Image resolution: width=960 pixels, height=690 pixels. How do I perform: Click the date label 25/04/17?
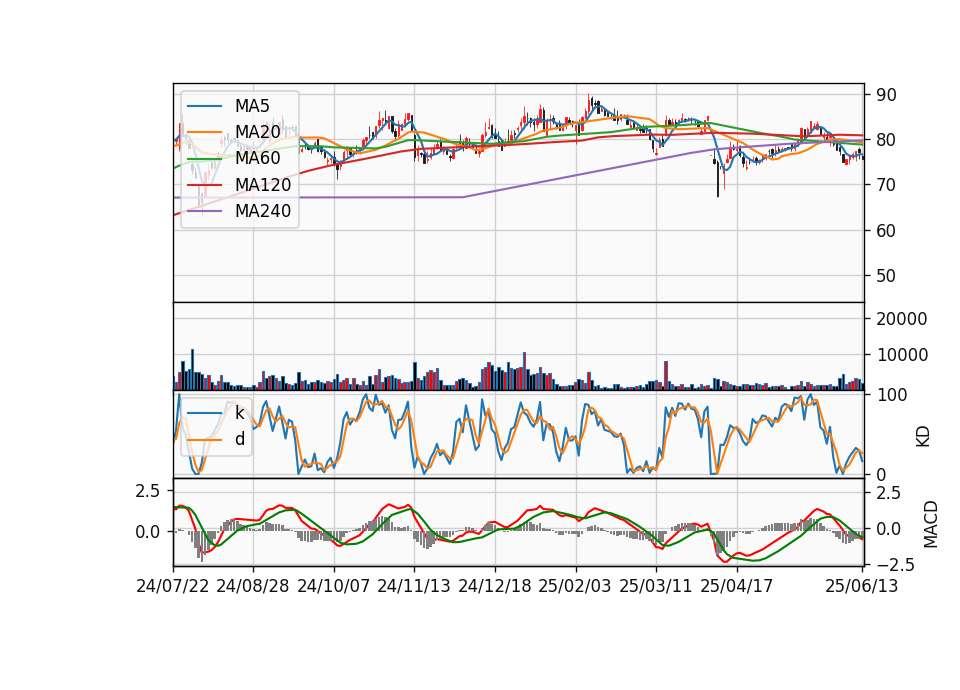coord(737,586)
